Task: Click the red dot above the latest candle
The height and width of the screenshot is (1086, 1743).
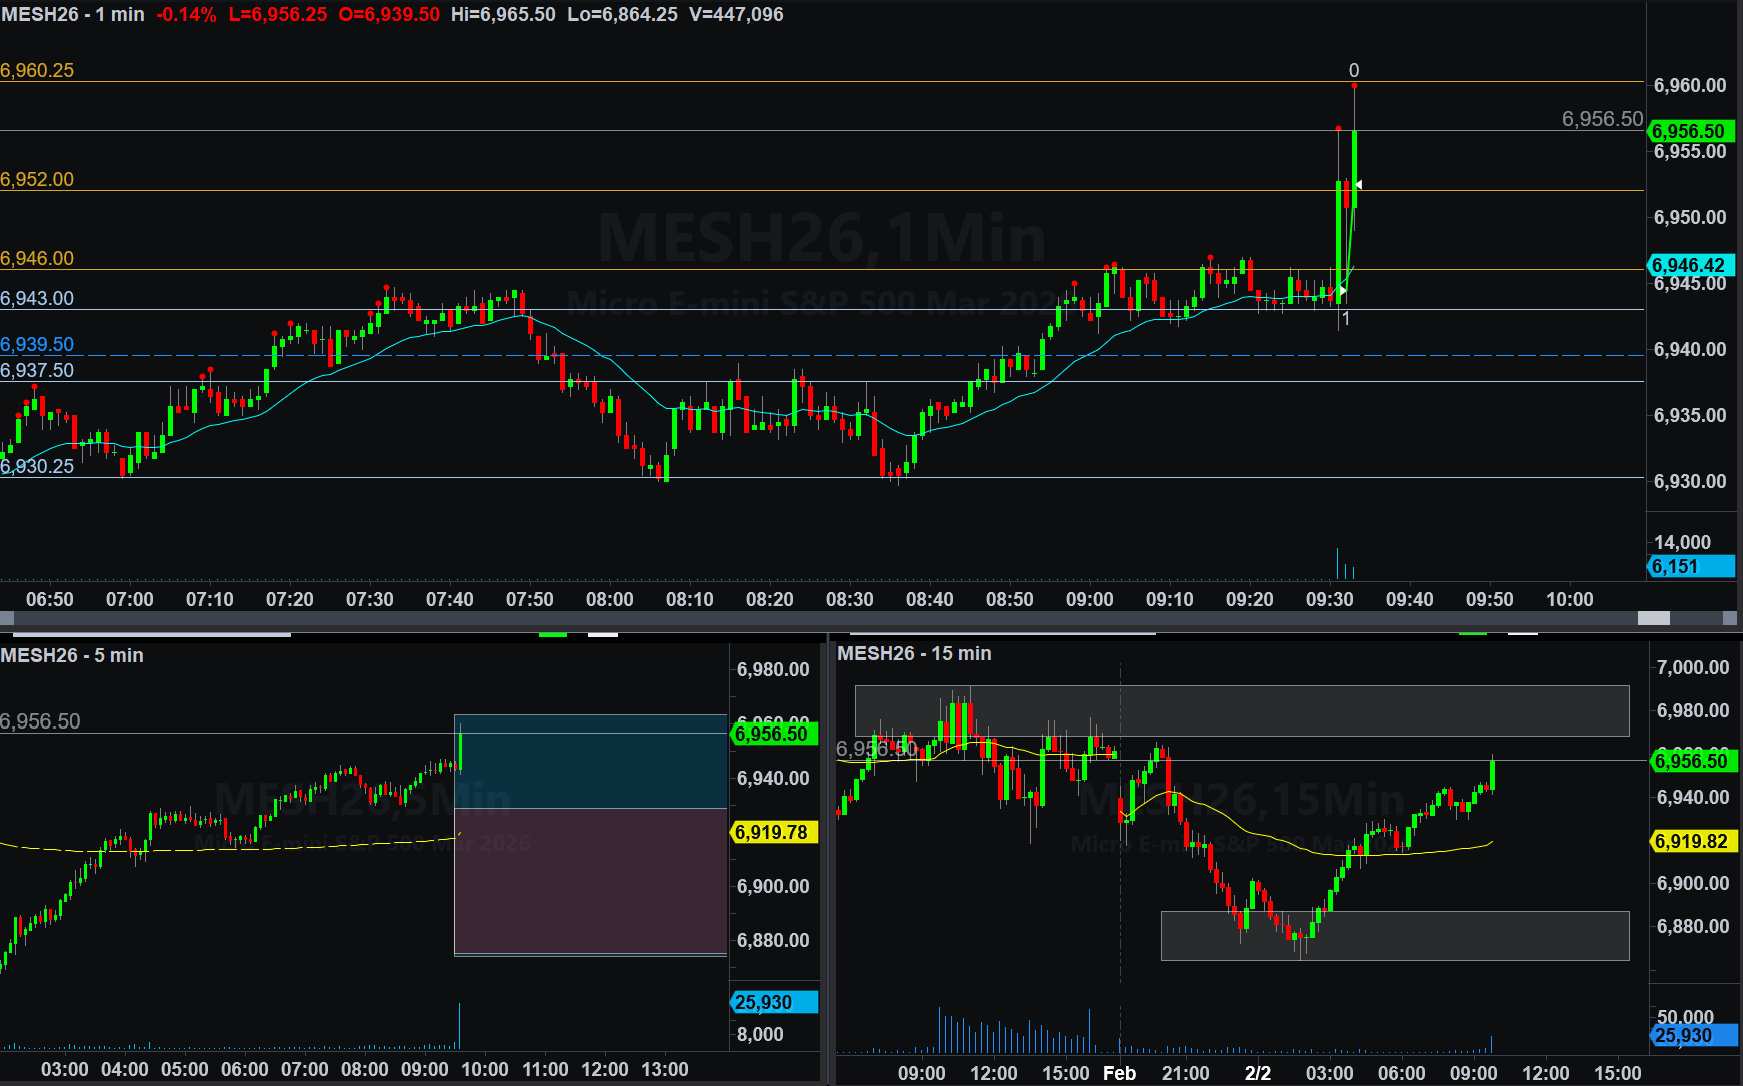Action: pos(1354,86)
